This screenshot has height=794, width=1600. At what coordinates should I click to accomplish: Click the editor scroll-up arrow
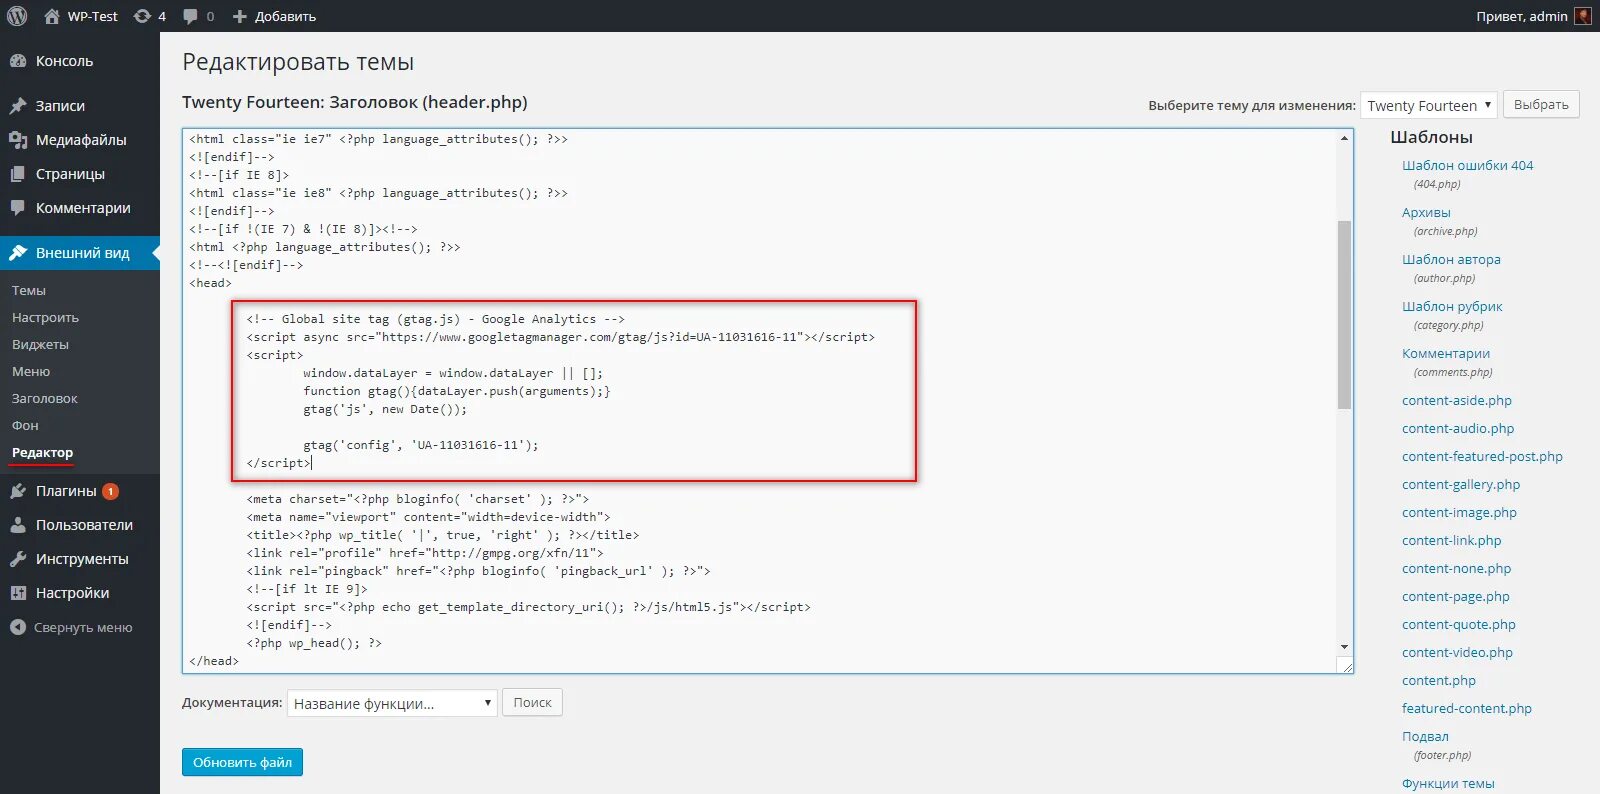[x=1344, y=138]
